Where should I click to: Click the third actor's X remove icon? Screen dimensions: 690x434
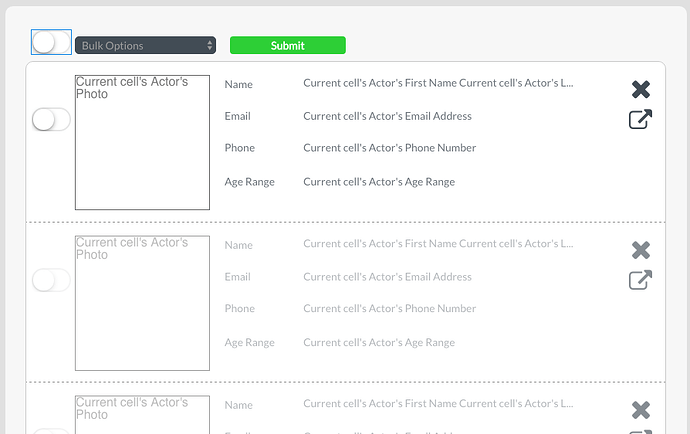point(641,410)
